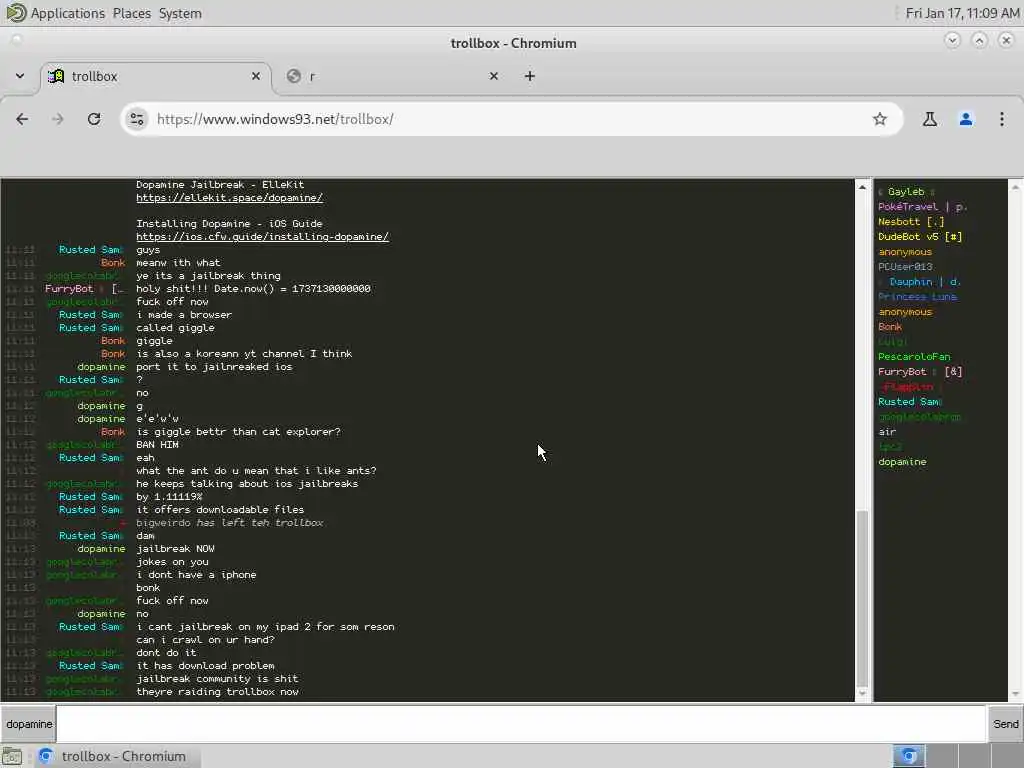Bookmark this page with the star icon
This screenshot has height=768, width=1024.
(880, 119)
